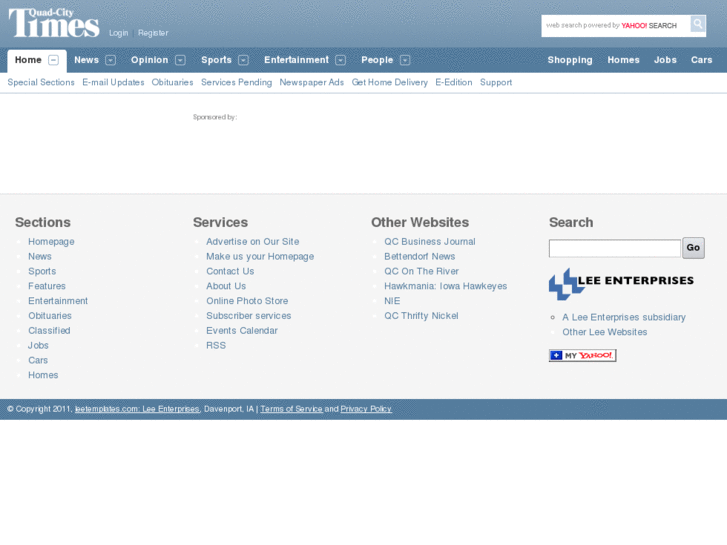Open About Us link
Screen dimensions: 727x545
click(226, 286)
